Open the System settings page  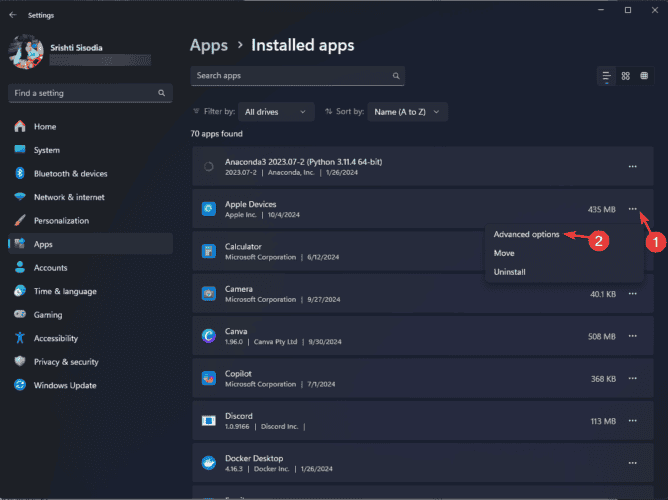(x=90, y=150)
